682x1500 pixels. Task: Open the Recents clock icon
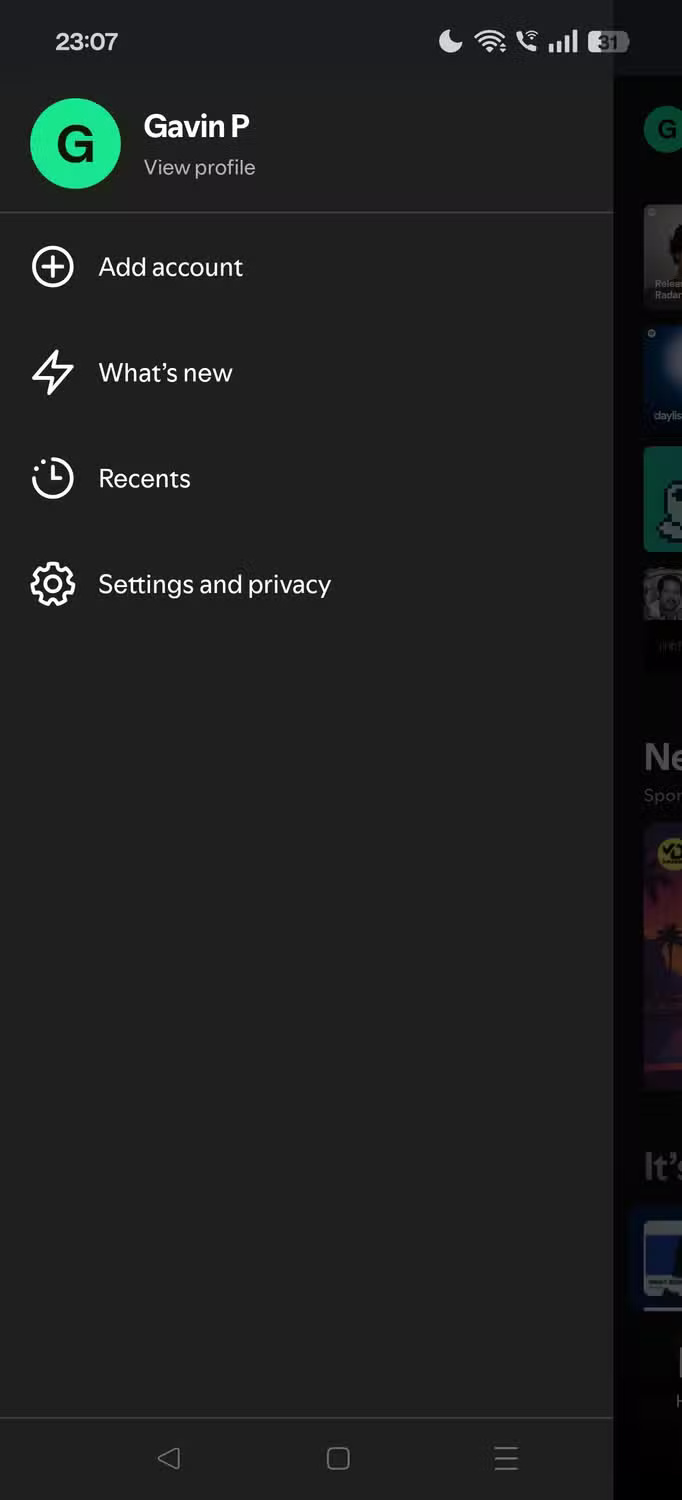click(x=52, y=478)
